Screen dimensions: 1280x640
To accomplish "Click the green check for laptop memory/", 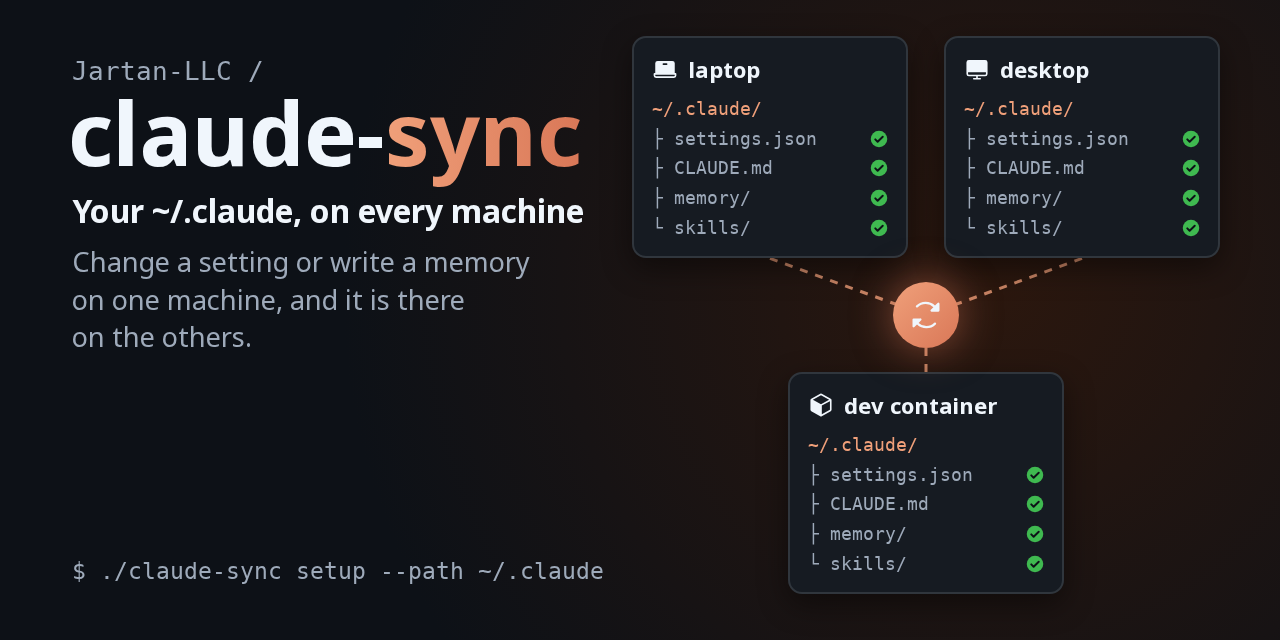I will pos(879,198).
